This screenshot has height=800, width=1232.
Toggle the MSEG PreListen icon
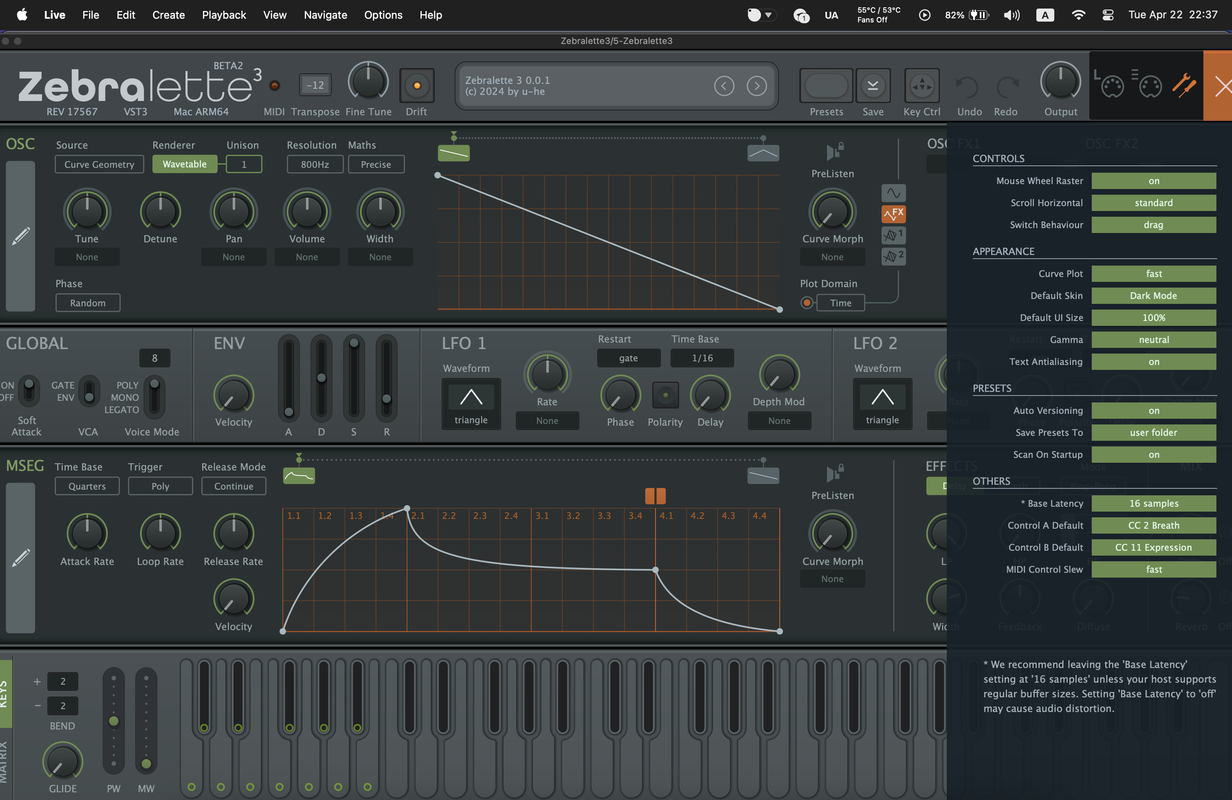[833, 474]
